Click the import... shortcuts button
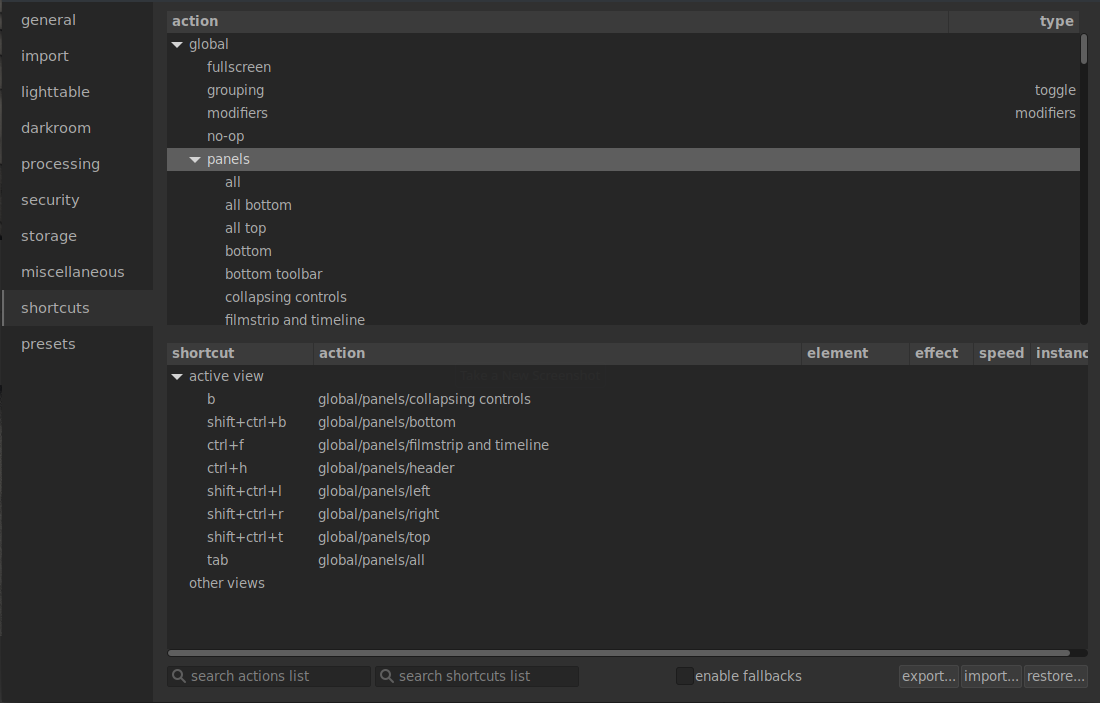Screen dimensions: 1100x703 [x=991, y=677]
